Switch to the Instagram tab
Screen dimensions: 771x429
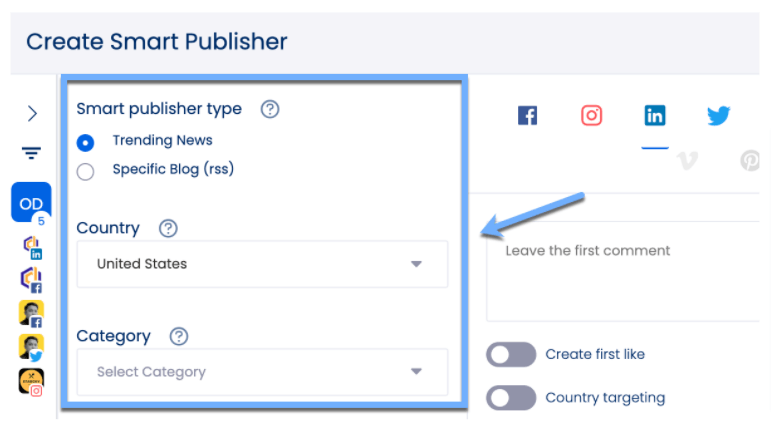[x=592, y=116]
